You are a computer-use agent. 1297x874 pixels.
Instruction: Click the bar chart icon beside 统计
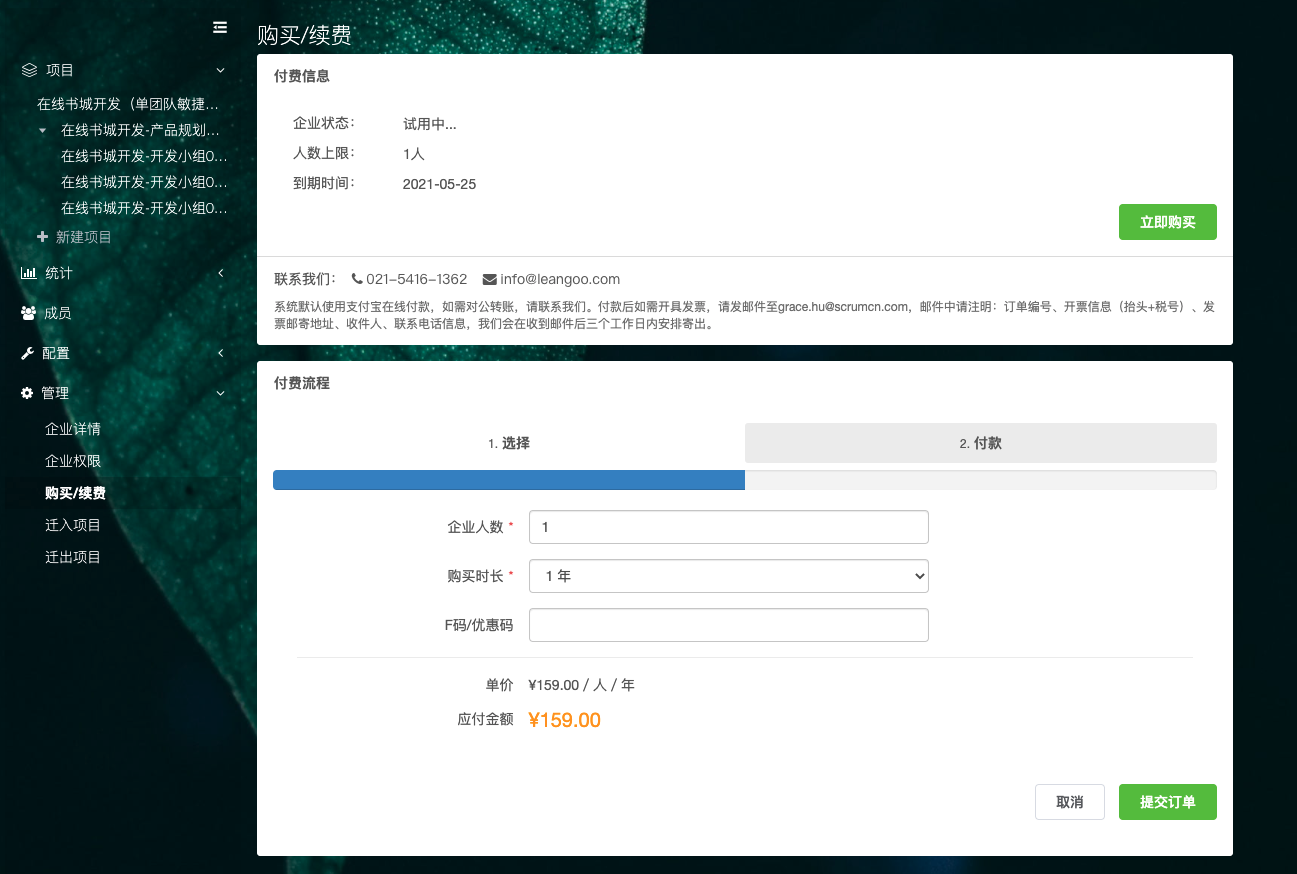pos(29,273)
